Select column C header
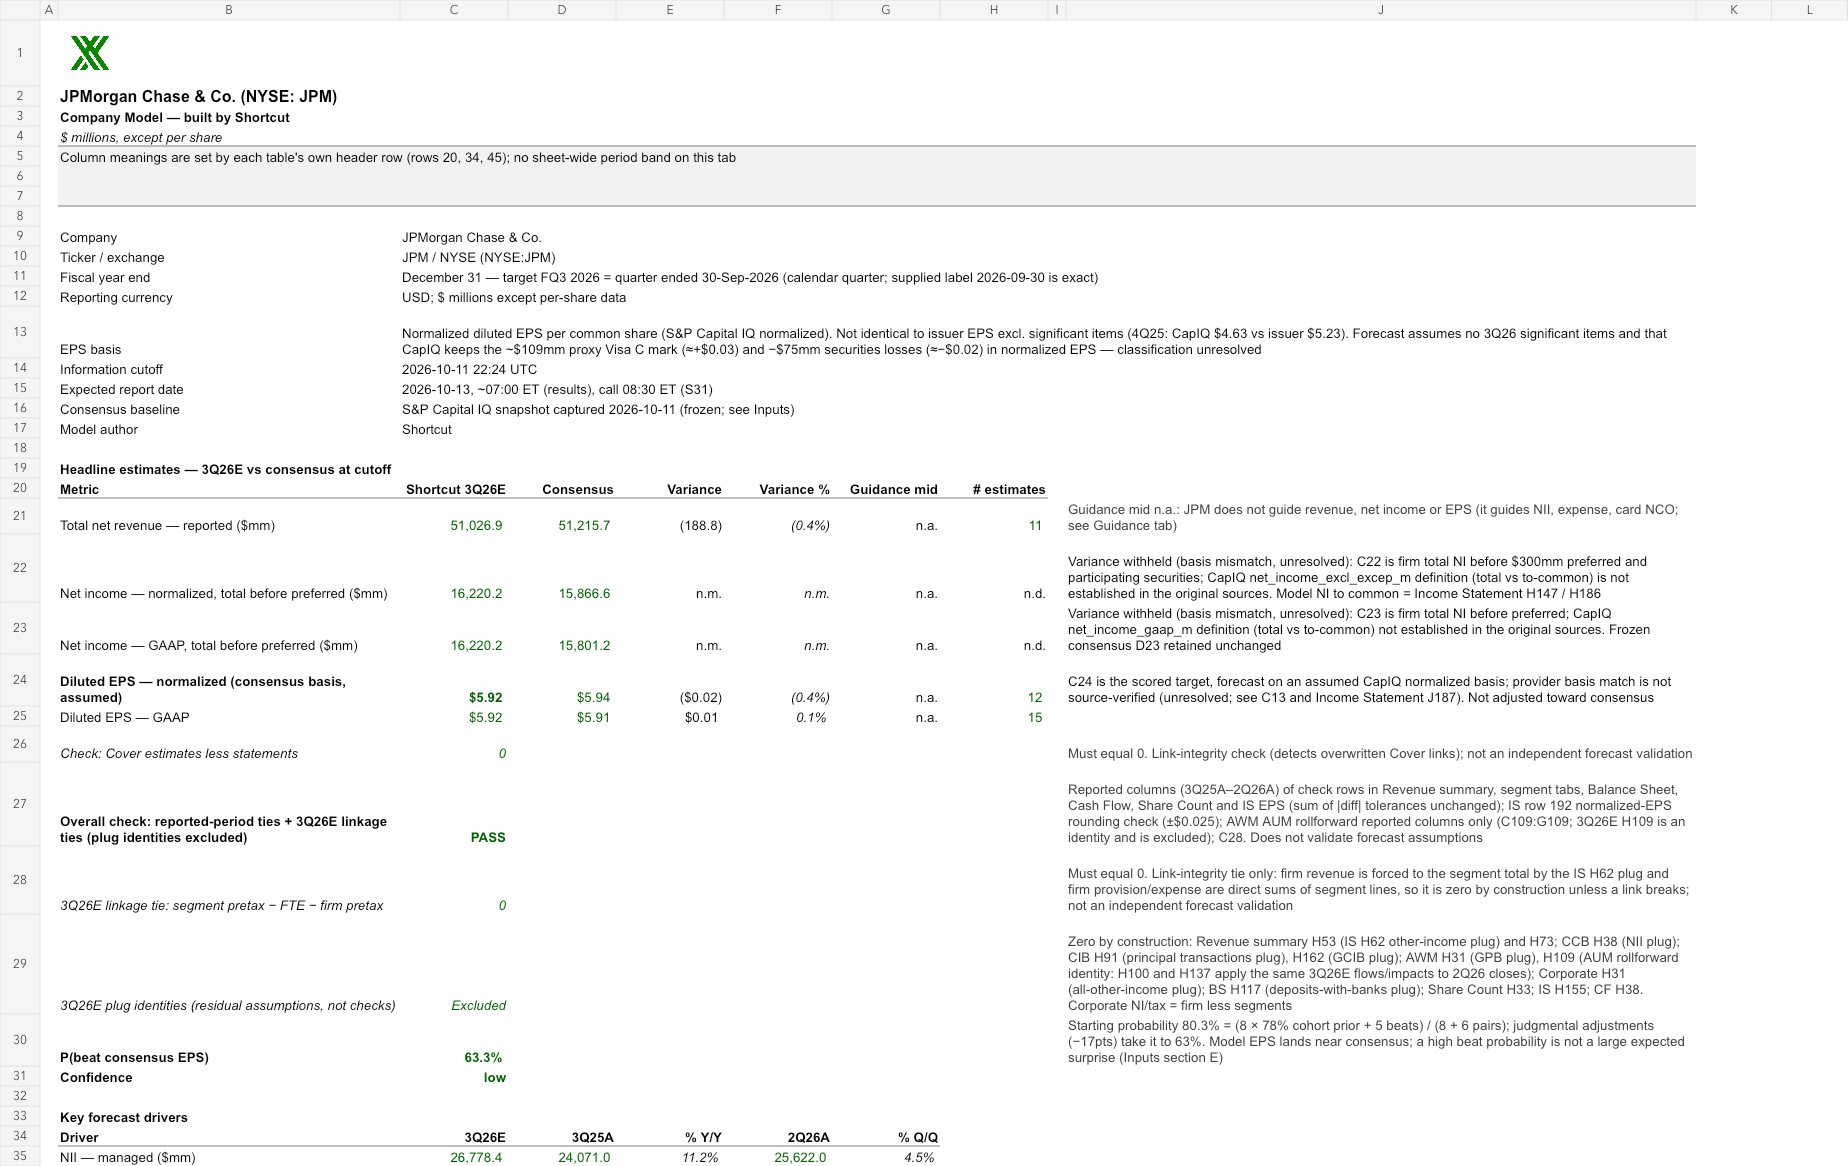Screen dimensions: 1848x1166 [454, 9]
